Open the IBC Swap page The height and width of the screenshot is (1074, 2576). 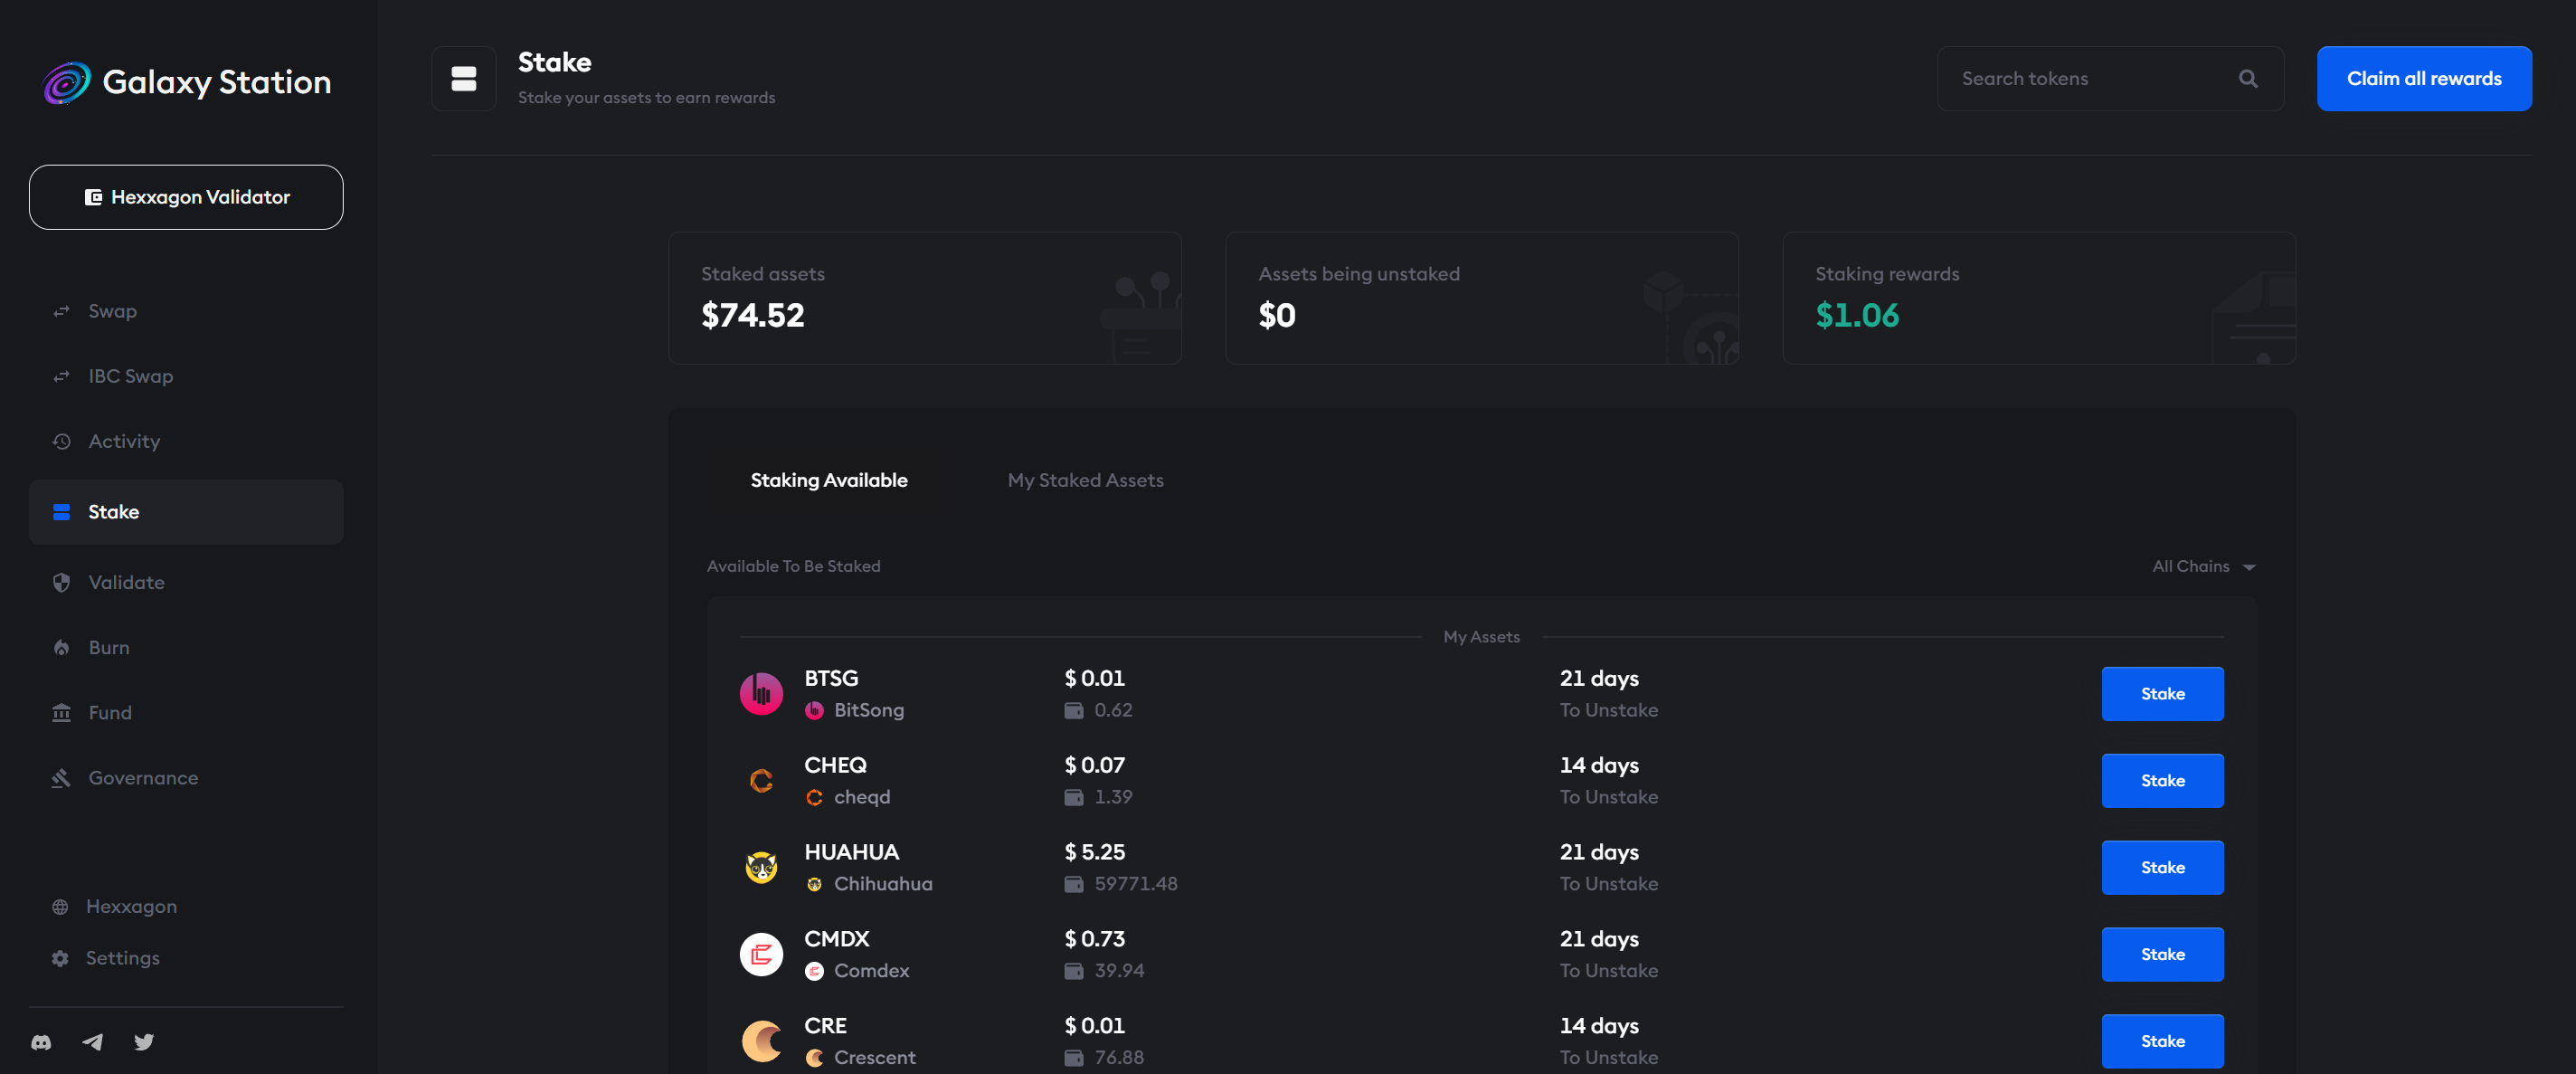(130, 376)
